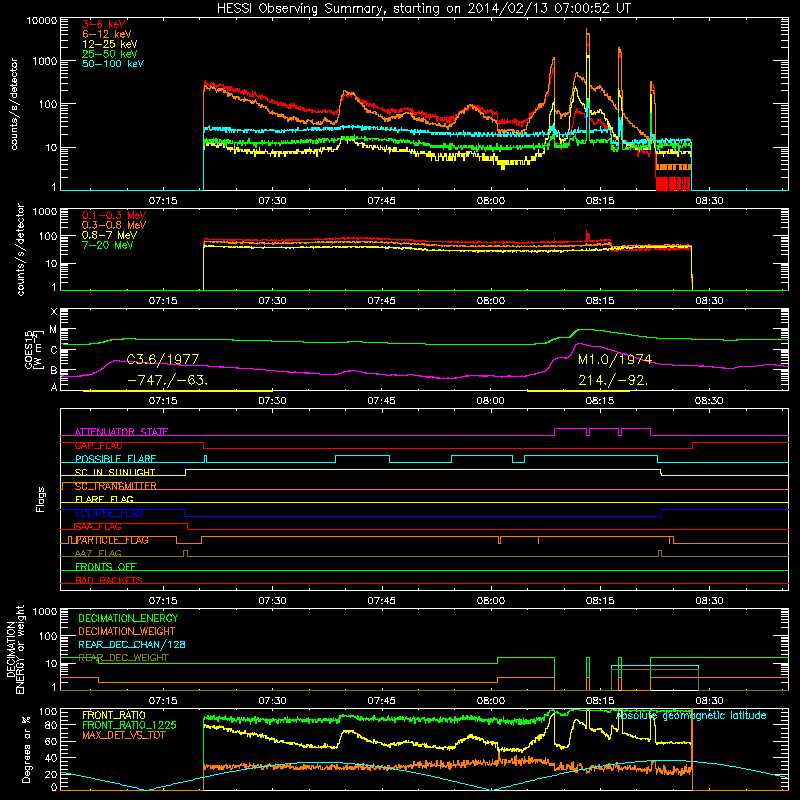Select the ATTENUATOR_STATE flag label
This screenshot has width=800, height=800.
121,432
